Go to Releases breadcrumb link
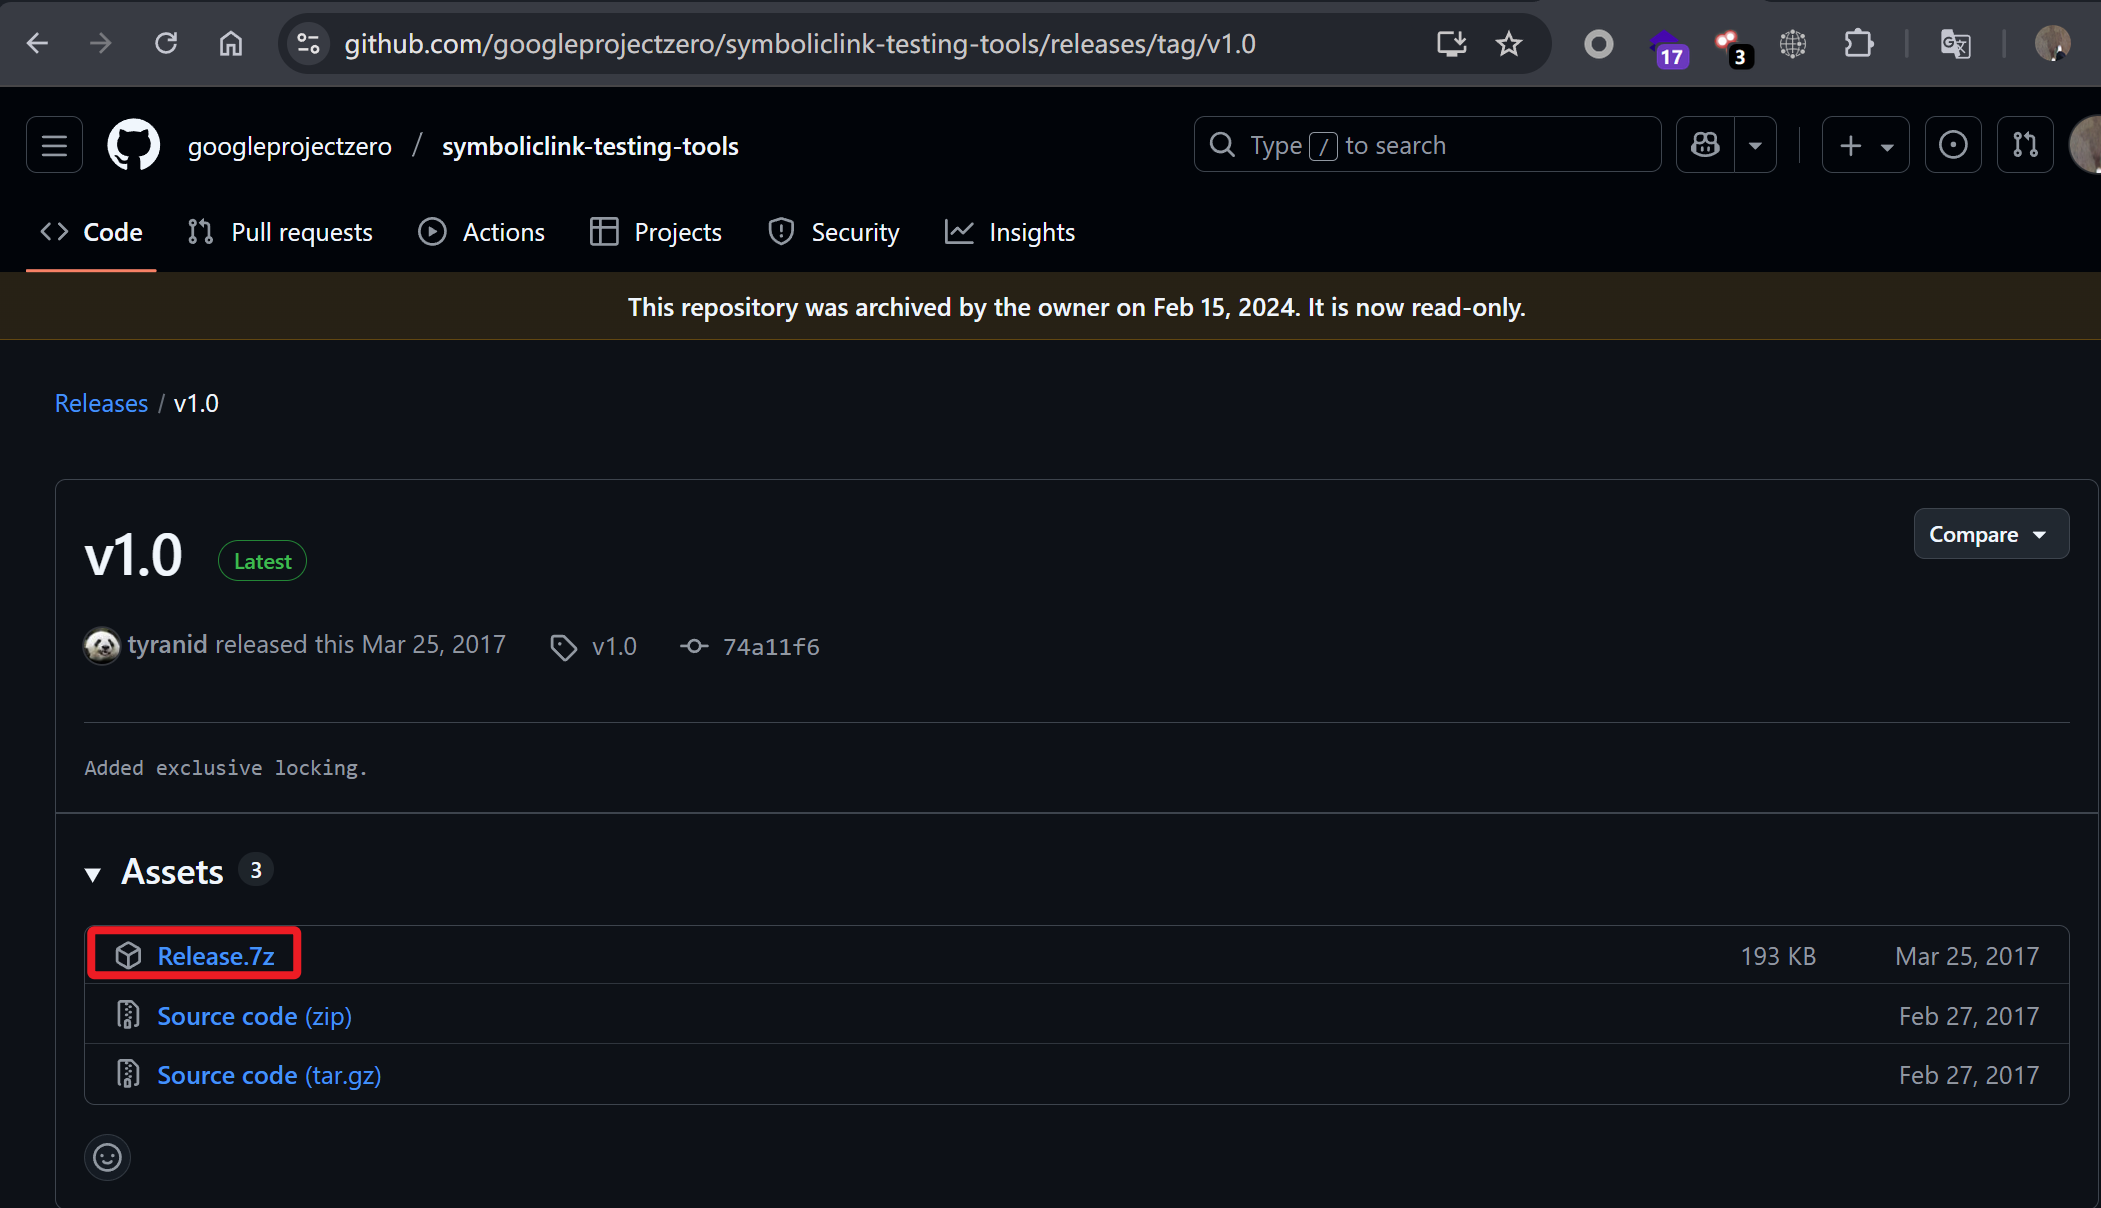 click(101, 403)
